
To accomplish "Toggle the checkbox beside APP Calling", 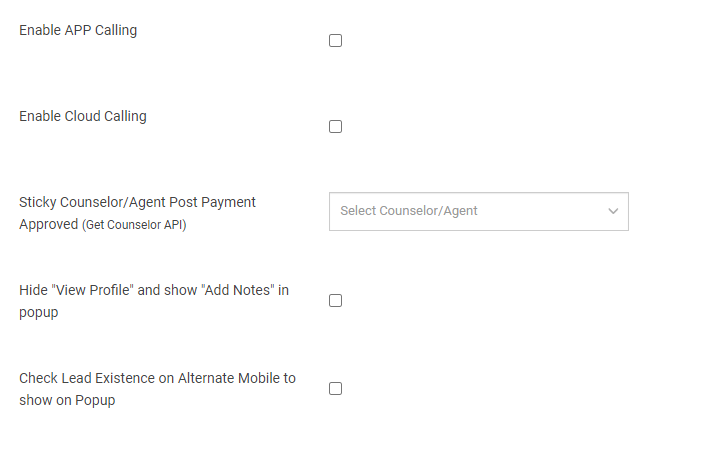I will [x=336, y=41].
